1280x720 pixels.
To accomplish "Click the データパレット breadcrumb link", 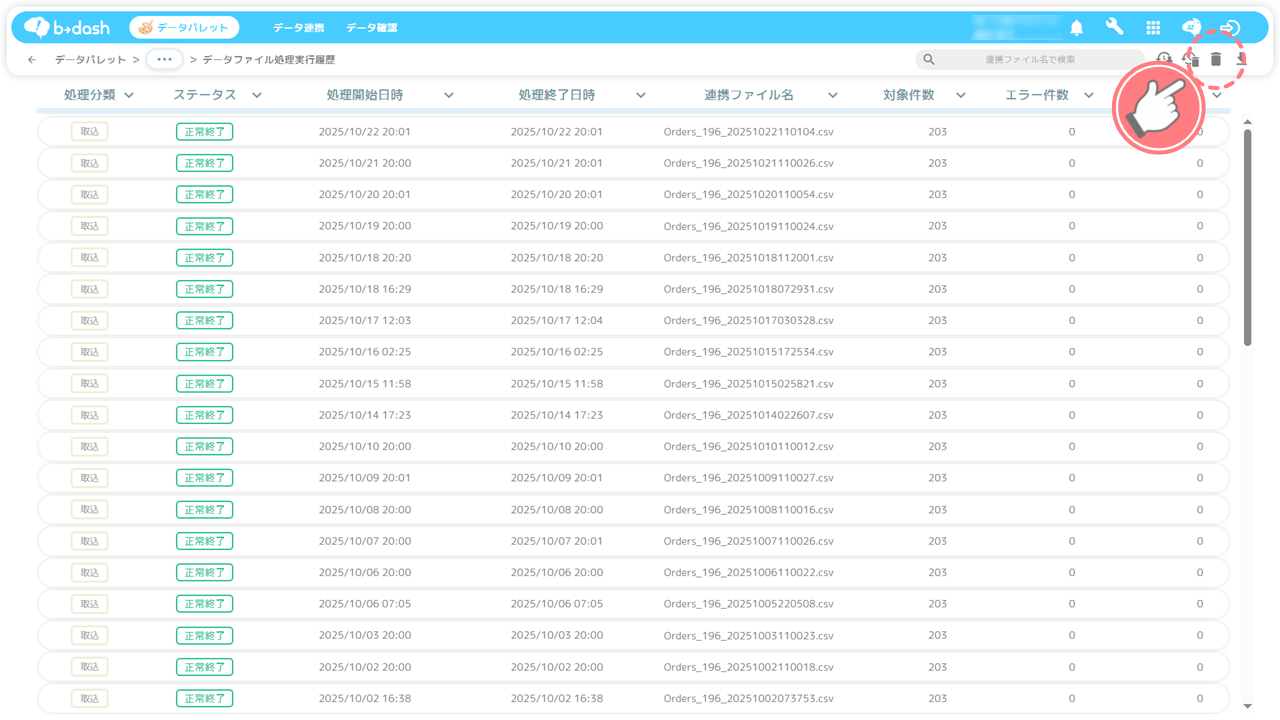I will [90, 60].
